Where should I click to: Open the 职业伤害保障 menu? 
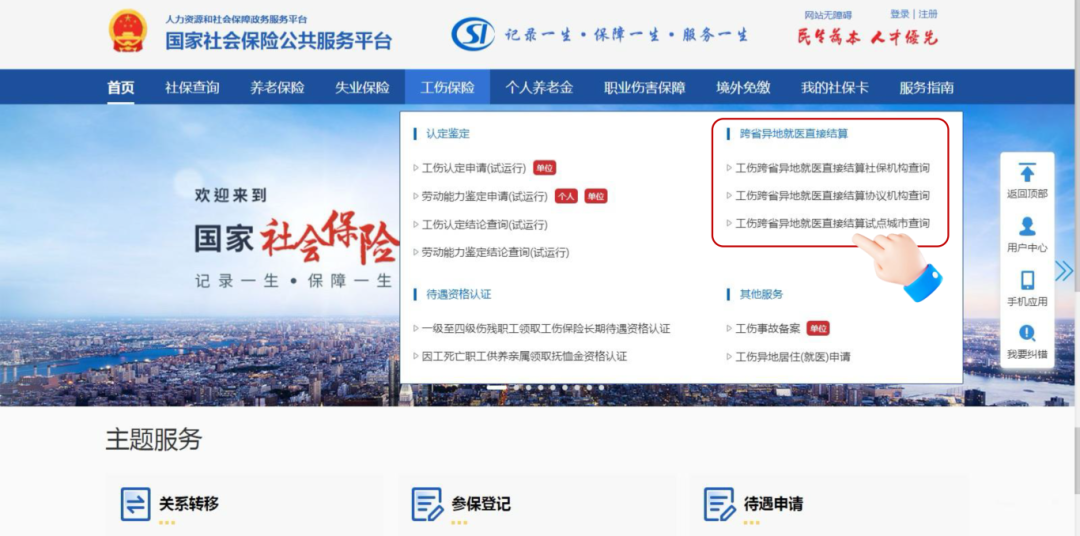(x=645, y=87)
